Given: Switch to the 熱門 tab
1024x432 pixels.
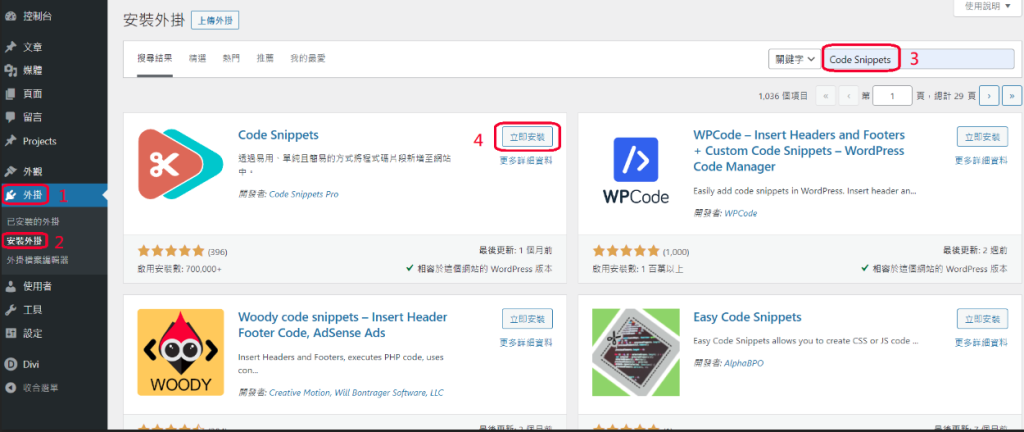Looking at the screenshot, I should coord(231,58).
